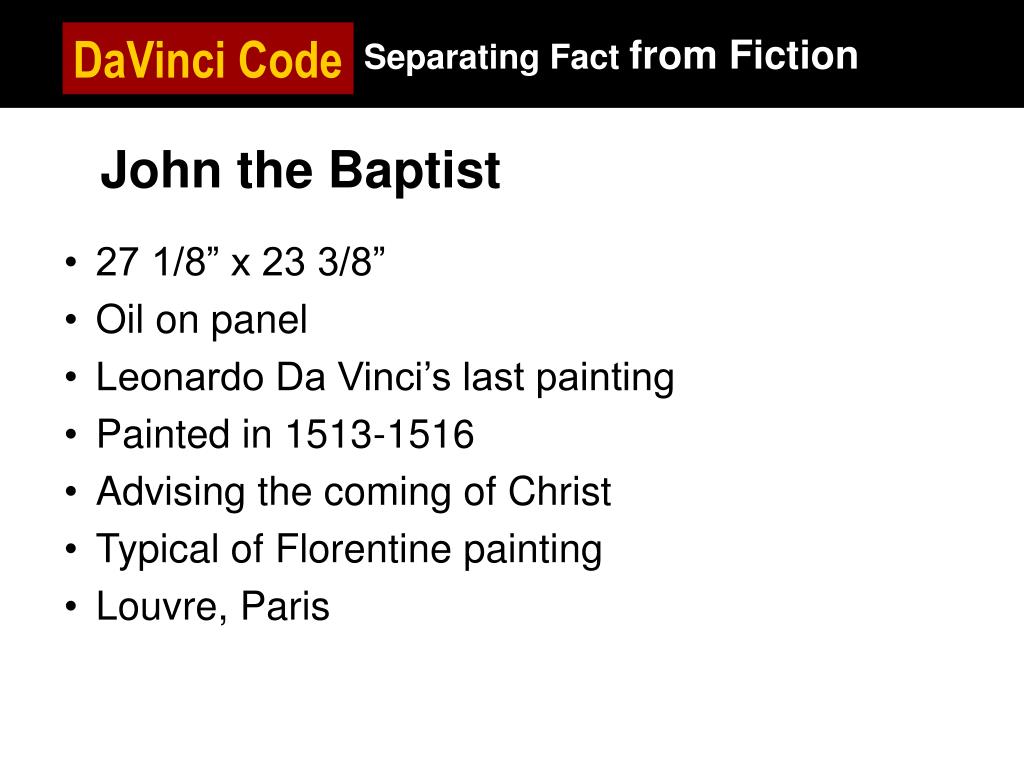This screenshot has height=768, width=1024.
Task: Click the year range '1513-1516'
Action: pyautogui.click(x=379, y=434)
